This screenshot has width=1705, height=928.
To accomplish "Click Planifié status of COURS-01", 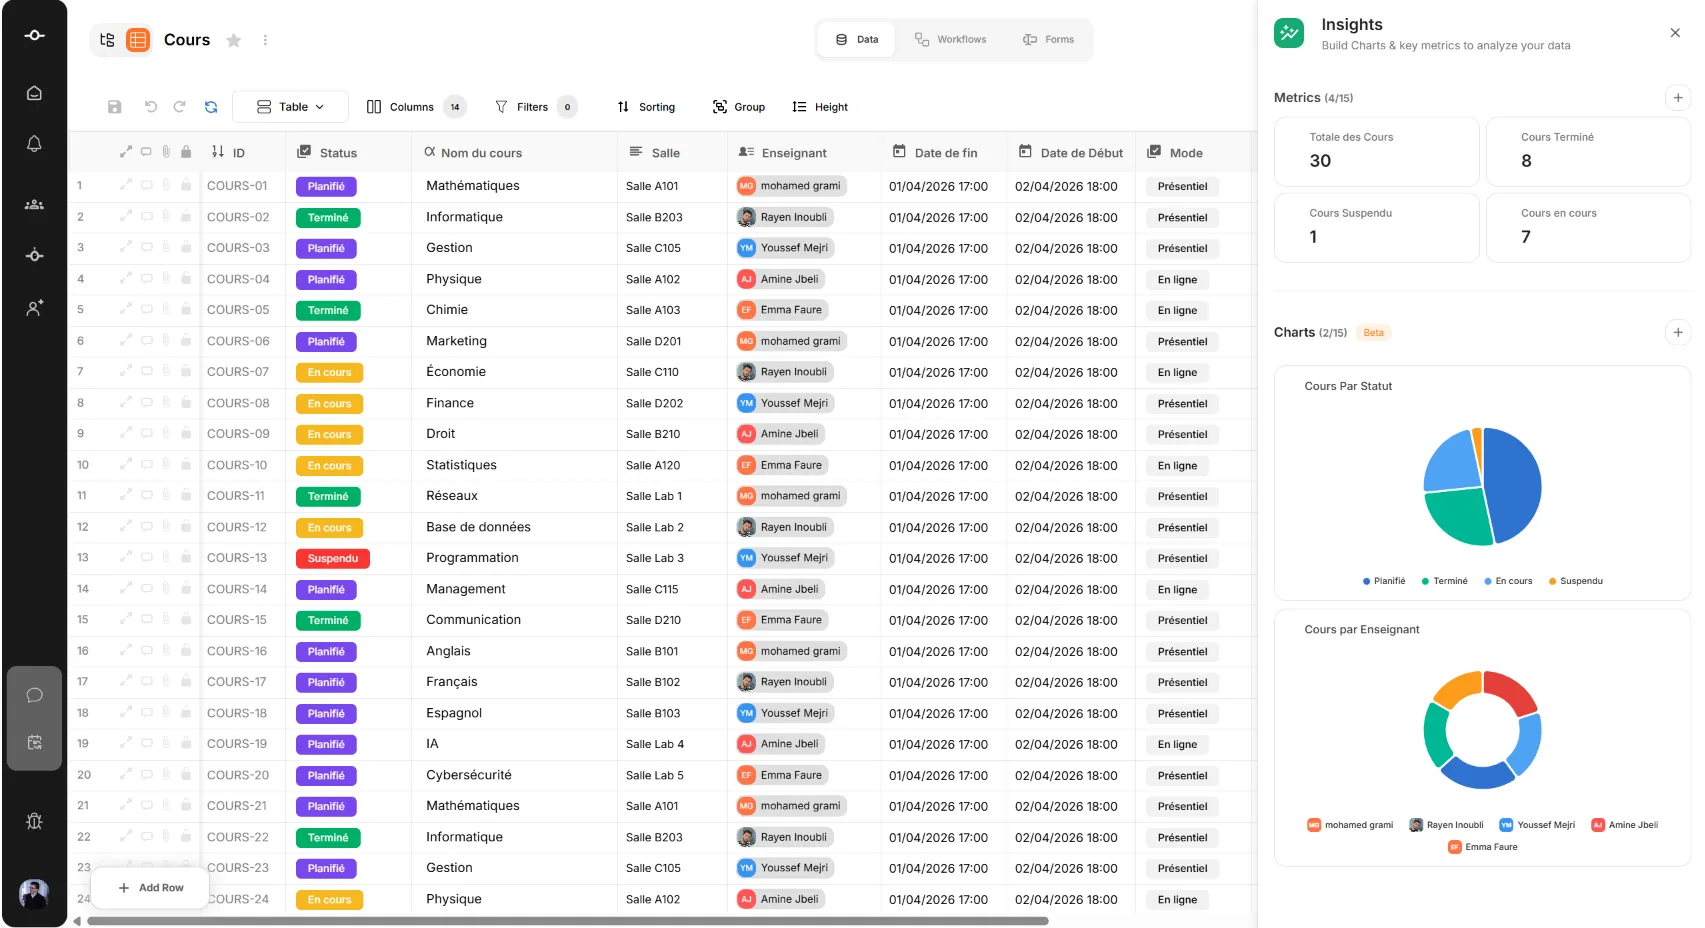I will (x=326, y=186).
